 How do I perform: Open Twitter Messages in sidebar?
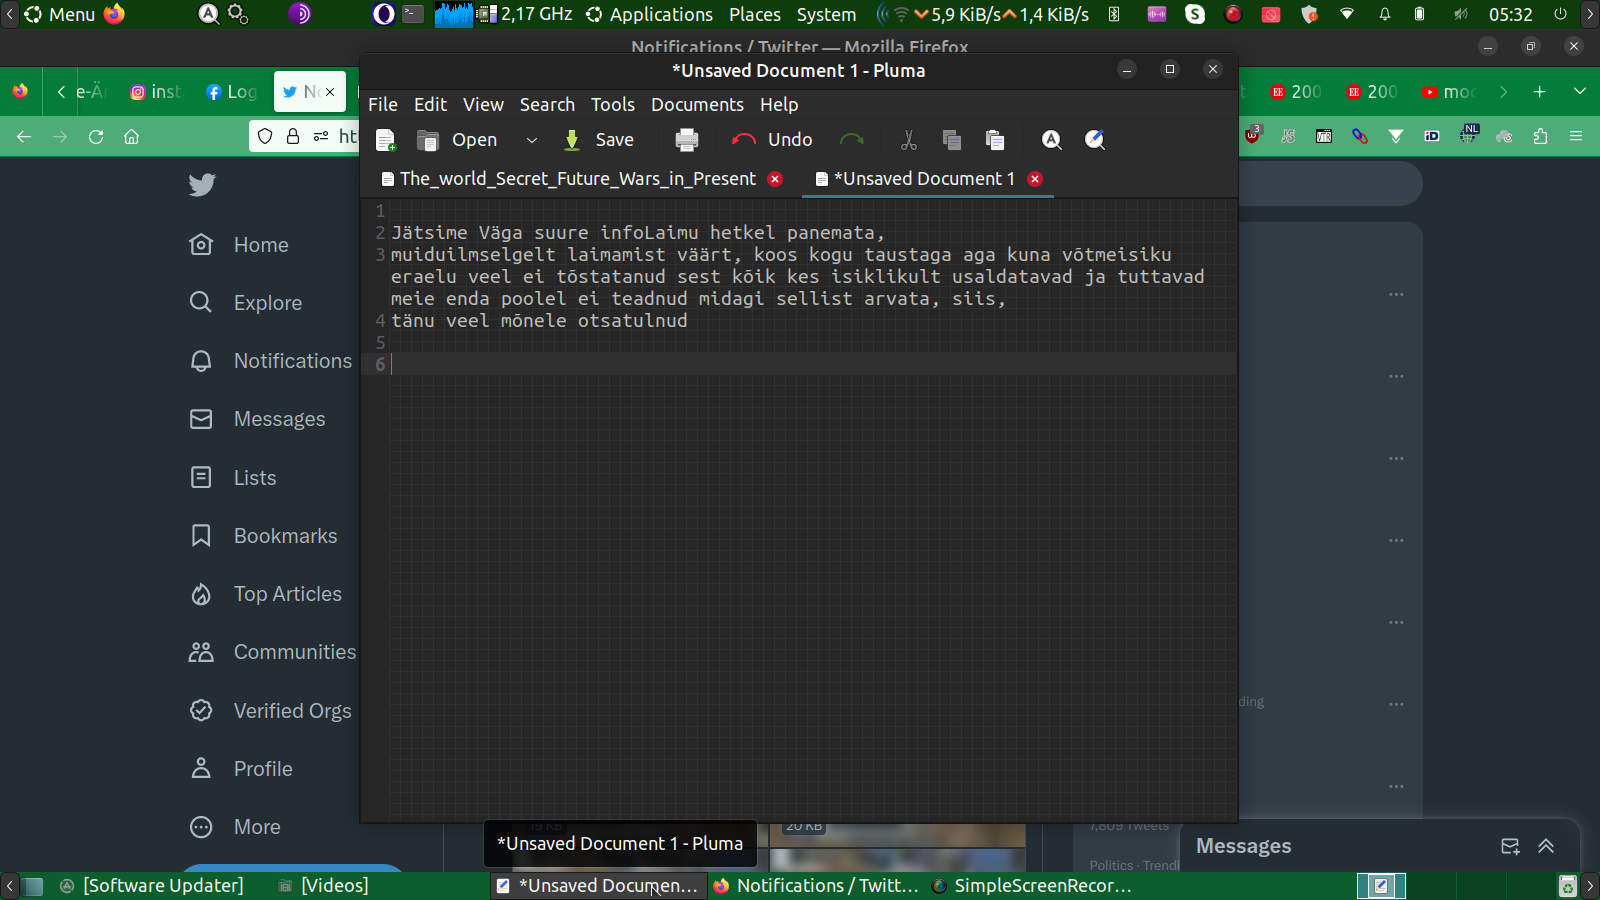257,419
